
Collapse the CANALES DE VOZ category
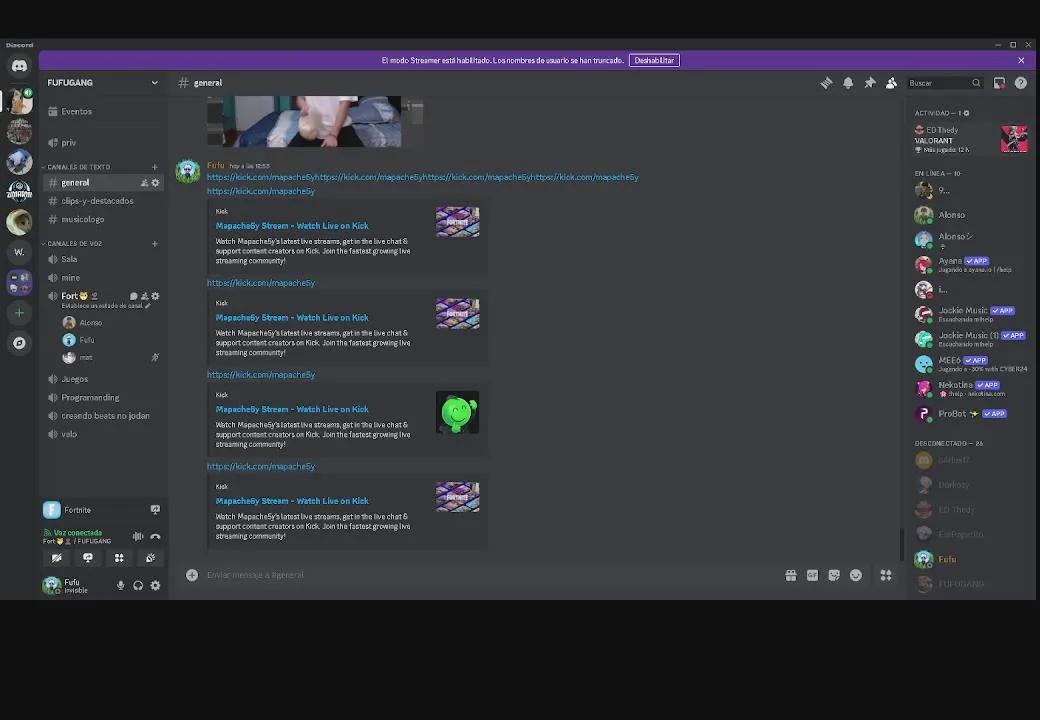pyautogui.click(x=75, y=243)
